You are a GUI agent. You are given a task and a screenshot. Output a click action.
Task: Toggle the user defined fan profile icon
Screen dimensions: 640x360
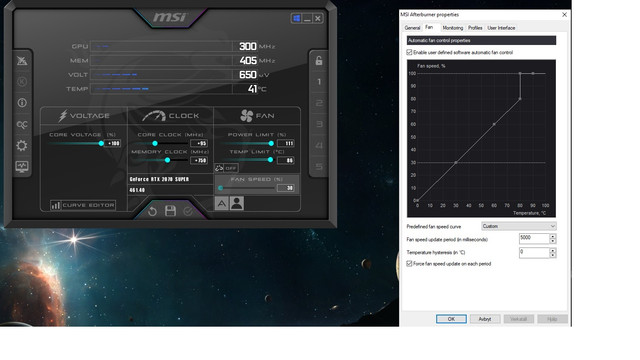237,203
